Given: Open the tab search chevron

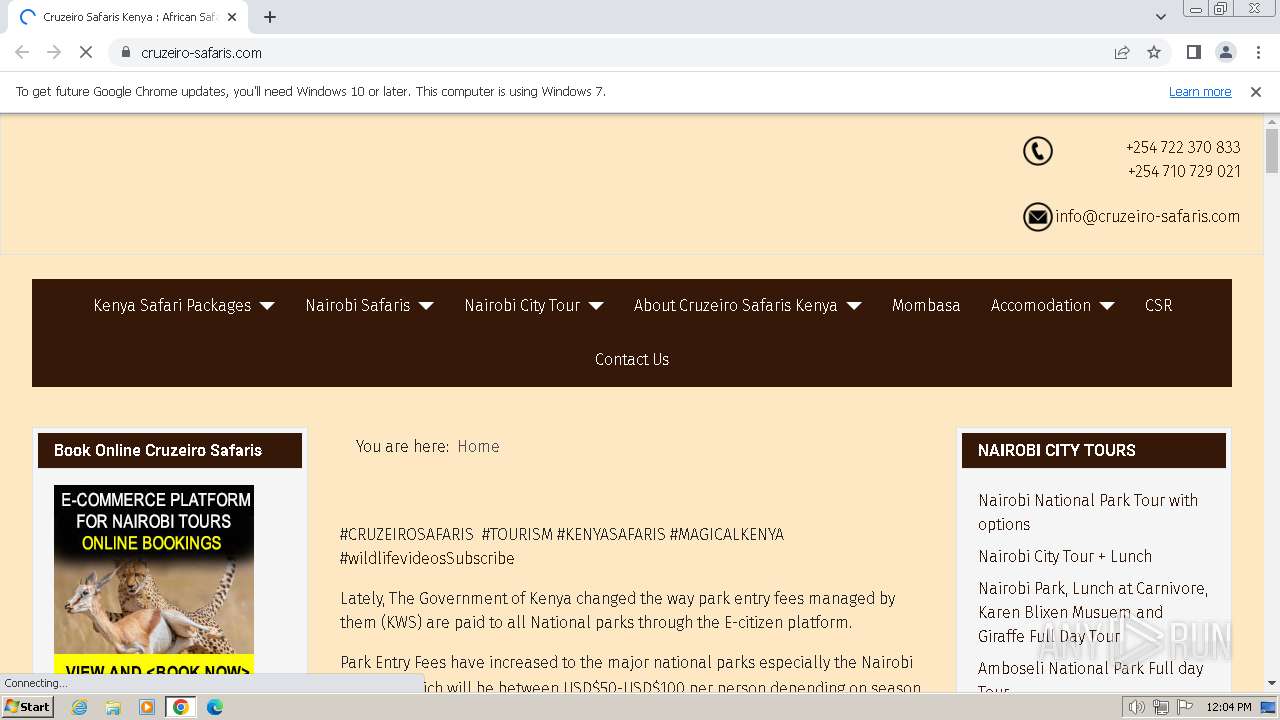Looking at the screenshot, I should click(1160, 17).
